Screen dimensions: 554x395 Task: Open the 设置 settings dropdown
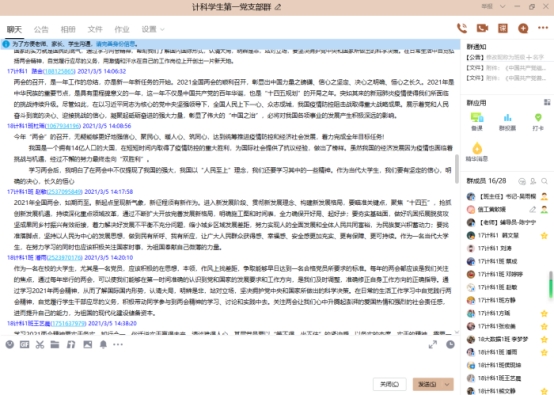click(153, 29)
